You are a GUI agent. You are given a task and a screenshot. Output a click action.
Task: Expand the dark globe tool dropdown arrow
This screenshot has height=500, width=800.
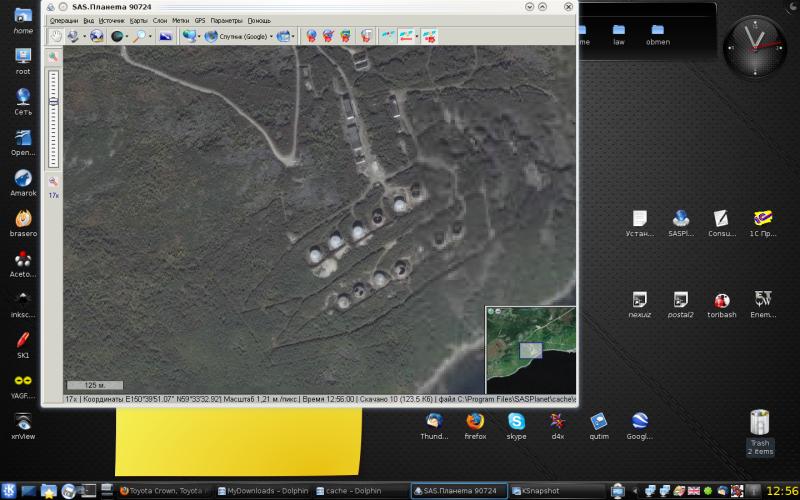click(128, 36)
